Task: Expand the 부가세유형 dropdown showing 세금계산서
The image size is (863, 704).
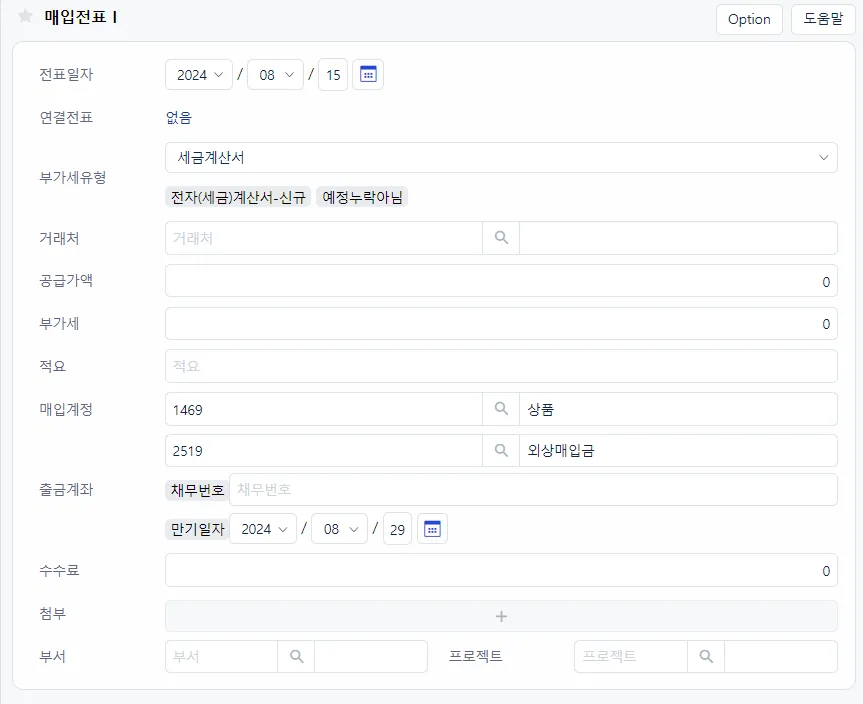Action: click(x=501, y=157)
